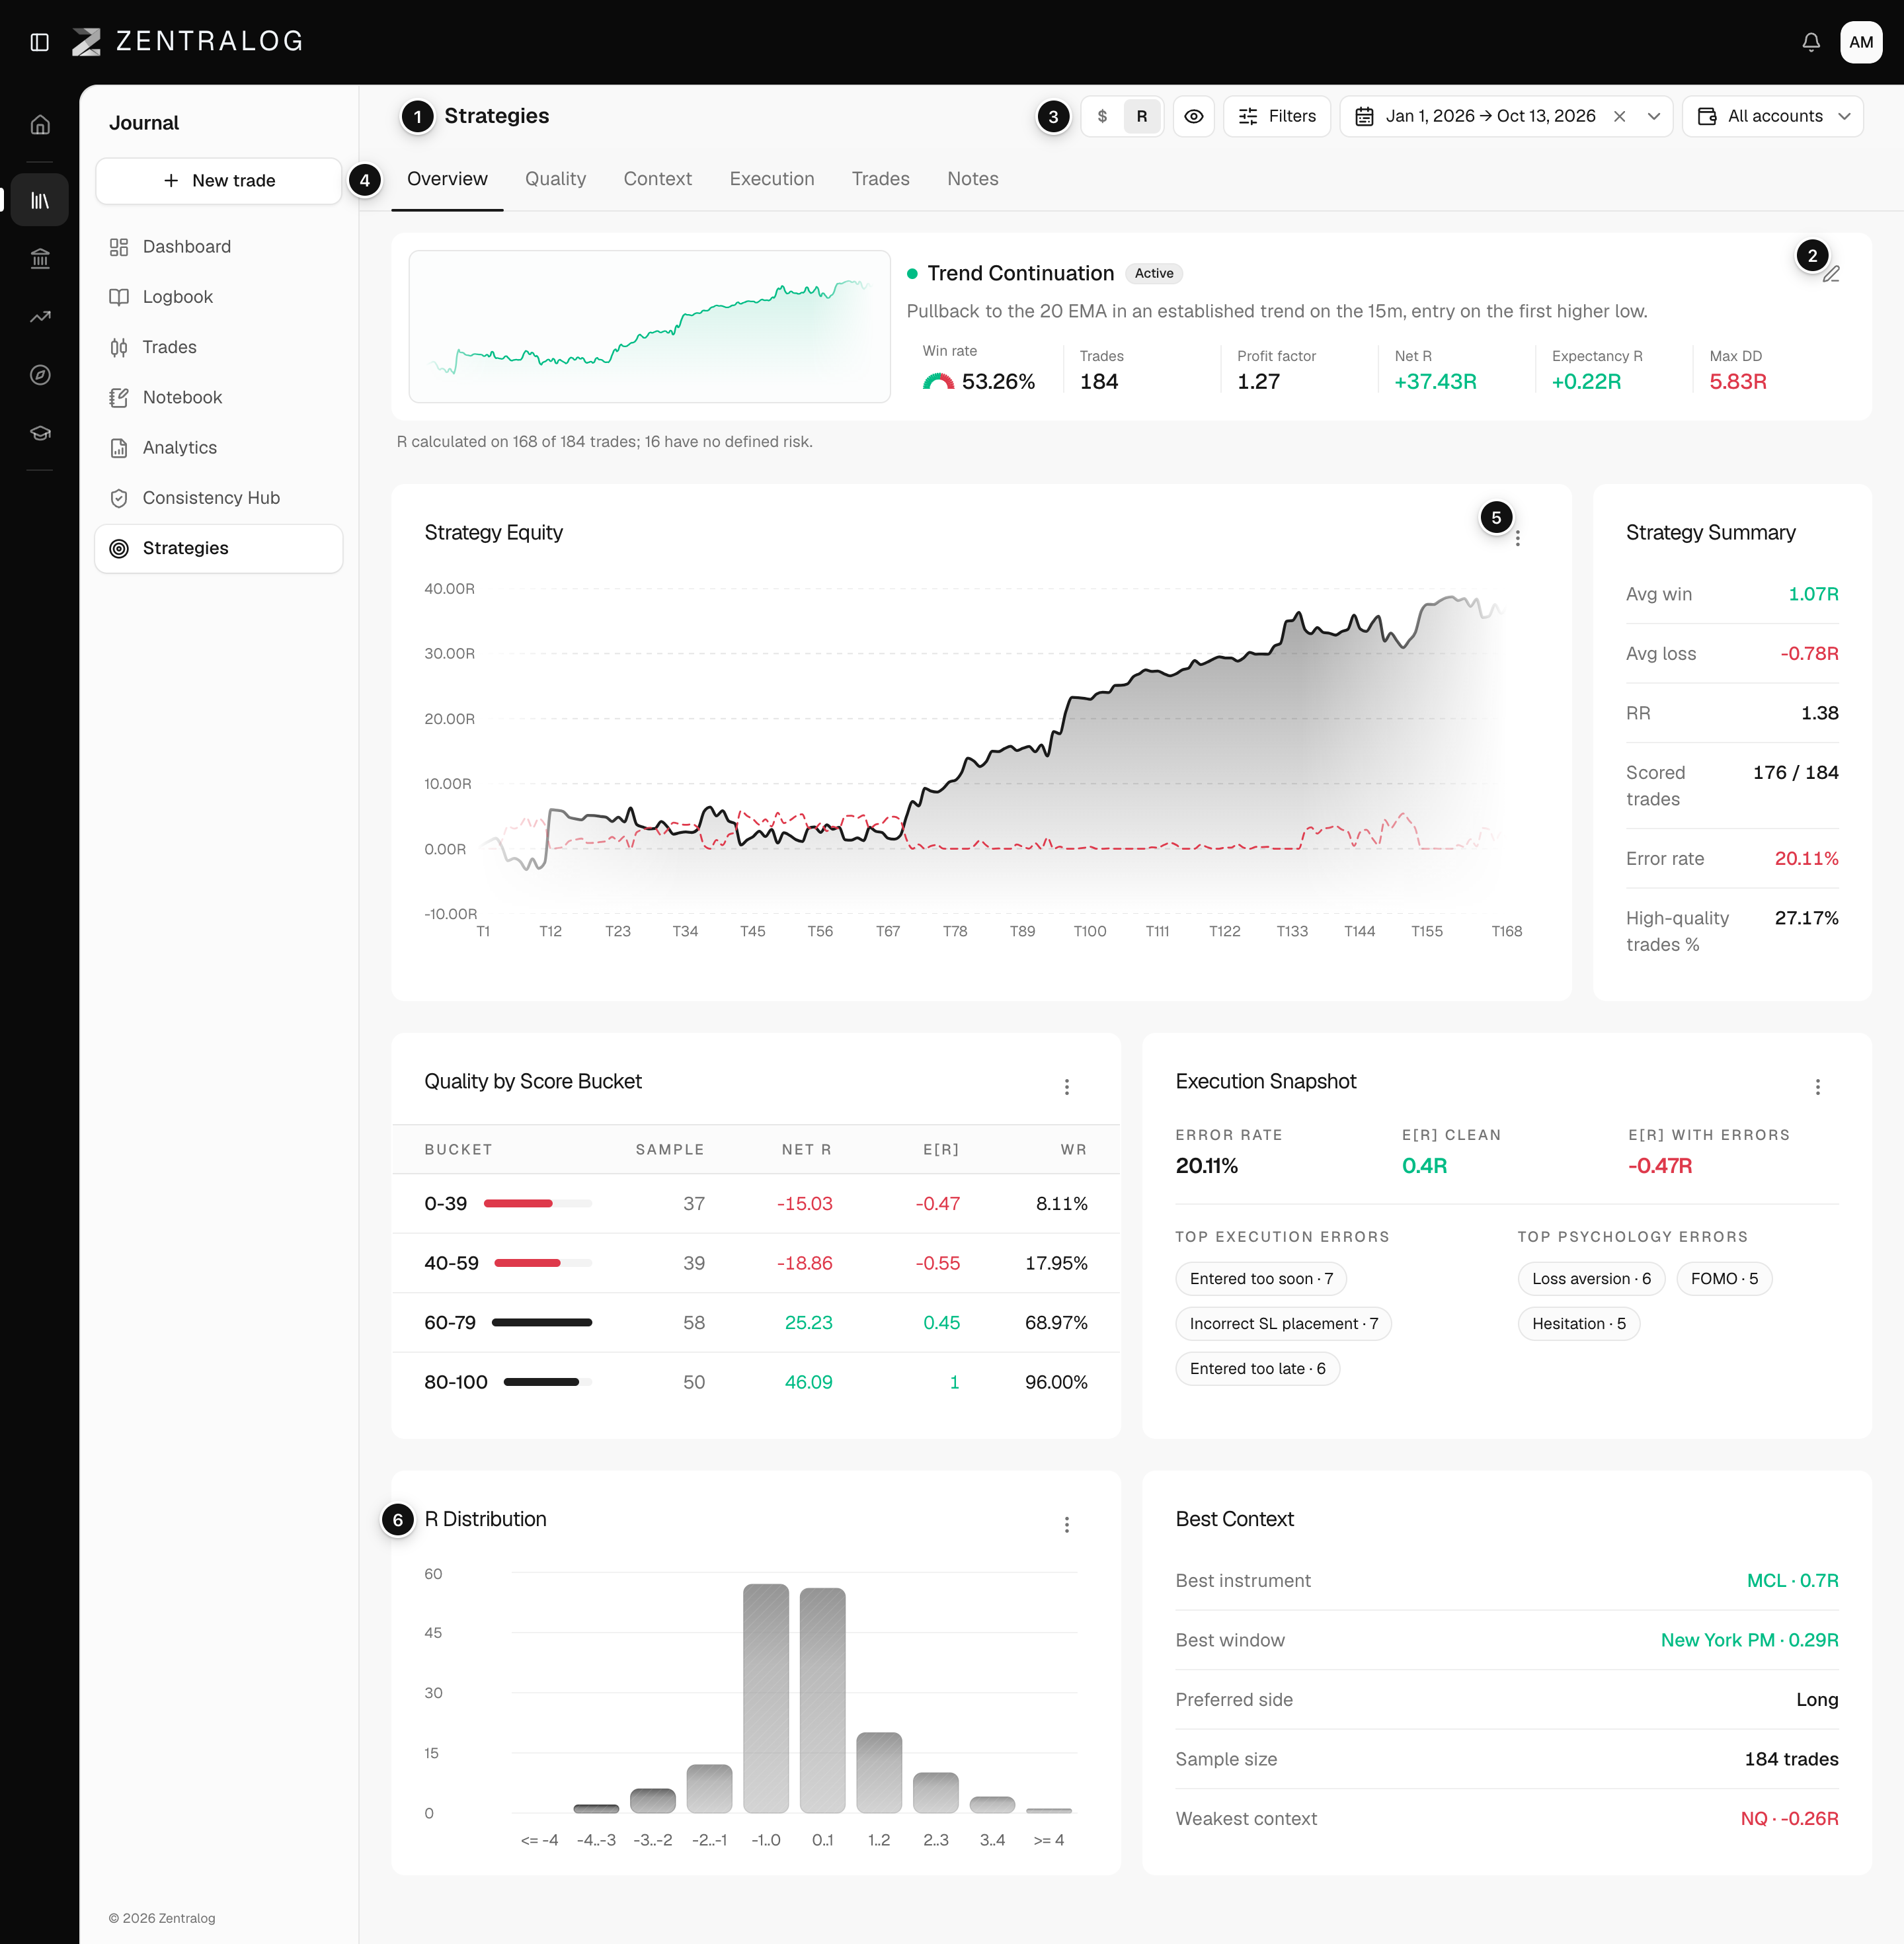Screen dimensions: 1904x1944
Task: Open Notebook in the sidebar
Action: point(219,397)
